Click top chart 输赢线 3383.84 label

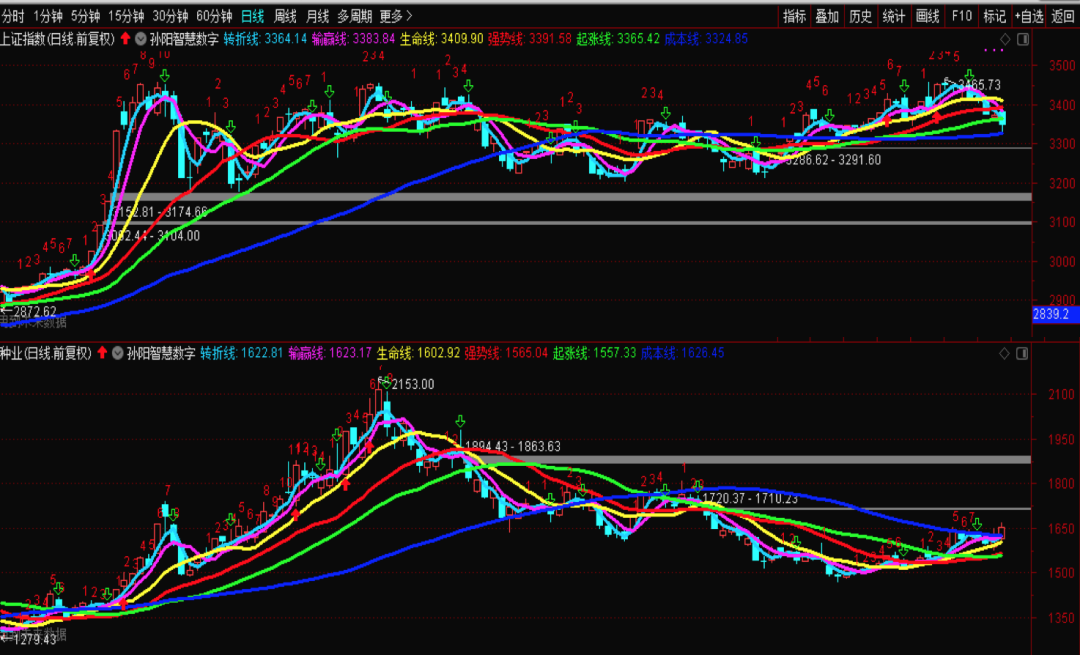353,39
